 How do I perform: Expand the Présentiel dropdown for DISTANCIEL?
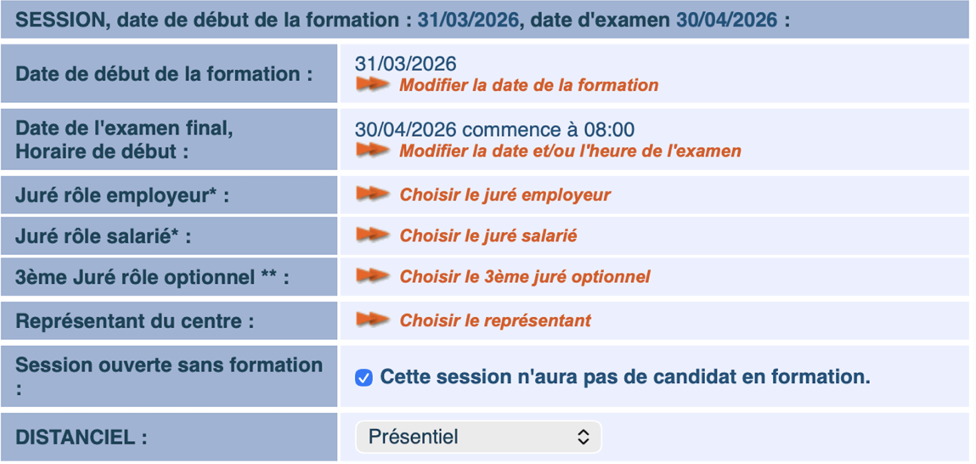tap(478, 437)
